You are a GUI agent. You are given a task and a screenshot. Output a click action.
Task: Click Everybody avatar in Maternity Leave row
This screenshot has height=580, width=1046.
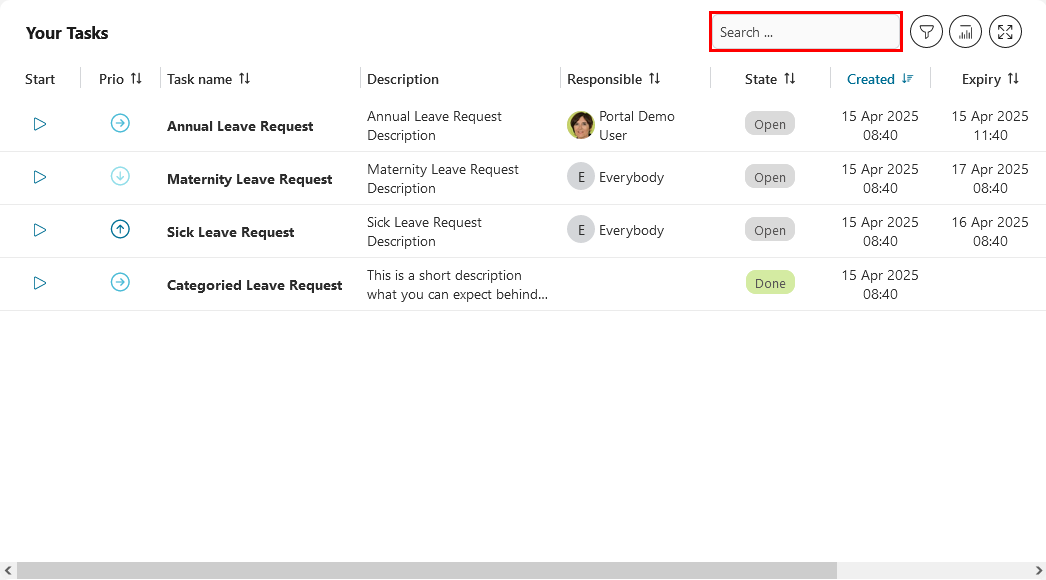(x=580, y=178)
